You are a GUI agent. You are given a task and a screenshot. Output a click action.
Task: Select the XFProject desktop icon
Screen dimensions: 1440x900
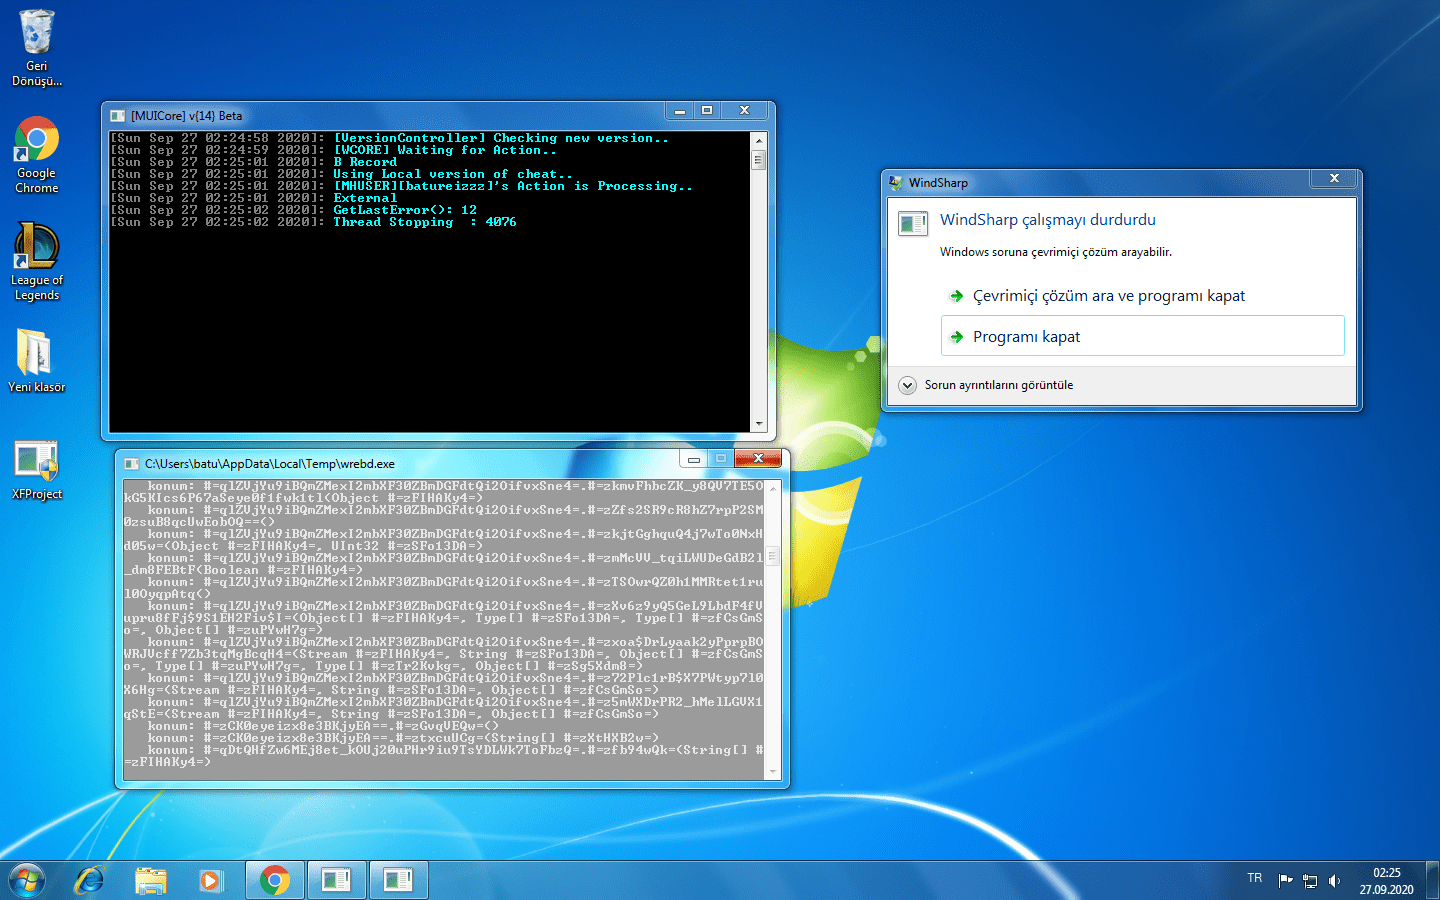coord(37,468)
